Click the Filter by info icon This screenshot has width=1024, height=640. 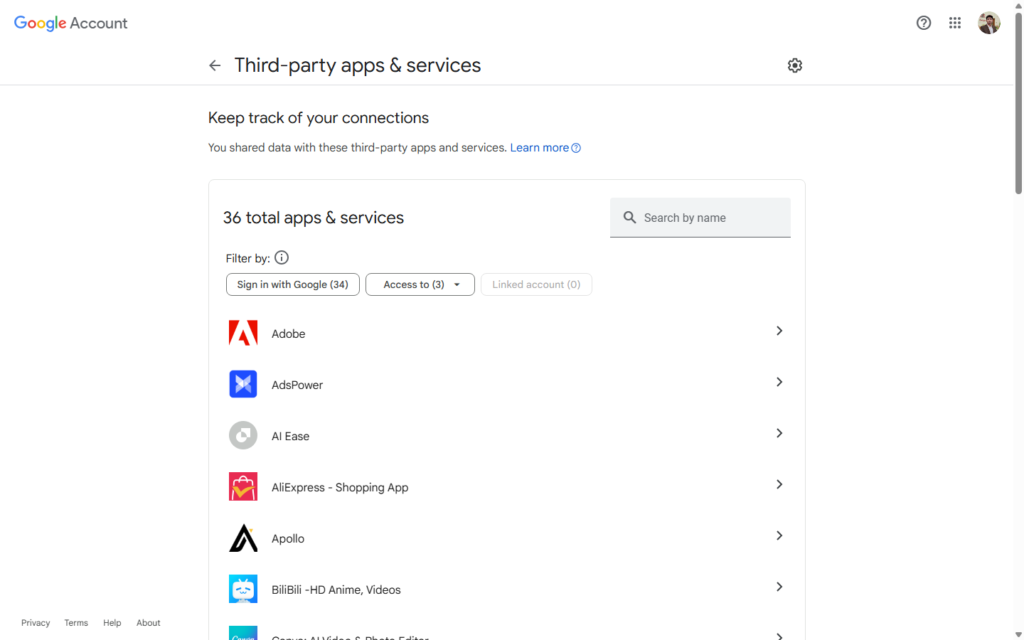click(x=281, y=257)
